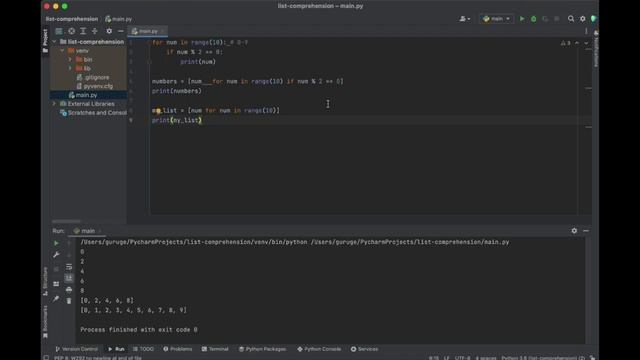Viewport: 640px width, 360px height.
Task: Run the main configuration with green play button
Action: pos(522,19)
